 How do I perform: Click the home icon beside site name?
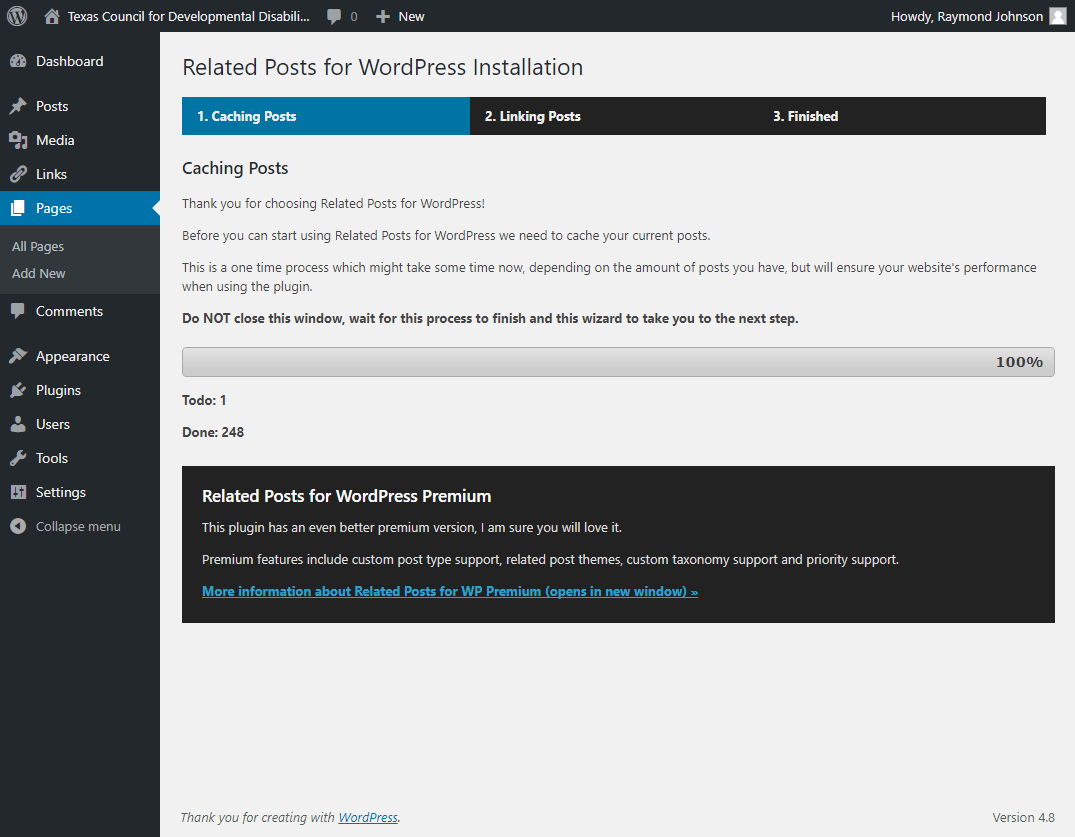(x=51, y=16)
